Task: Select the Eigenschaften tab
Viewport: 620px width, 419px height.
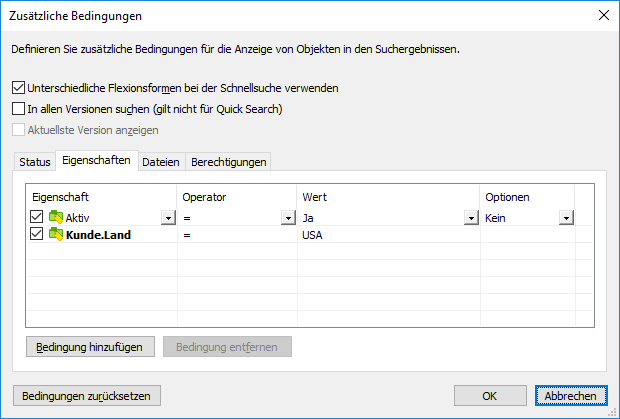Action: [x=96, y=161]
